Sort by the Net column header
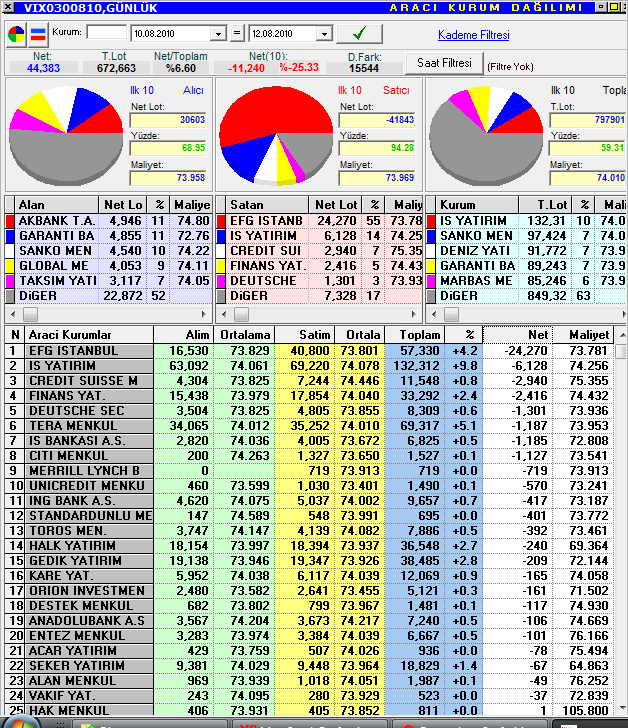628x728 pixels. (518, 335)
